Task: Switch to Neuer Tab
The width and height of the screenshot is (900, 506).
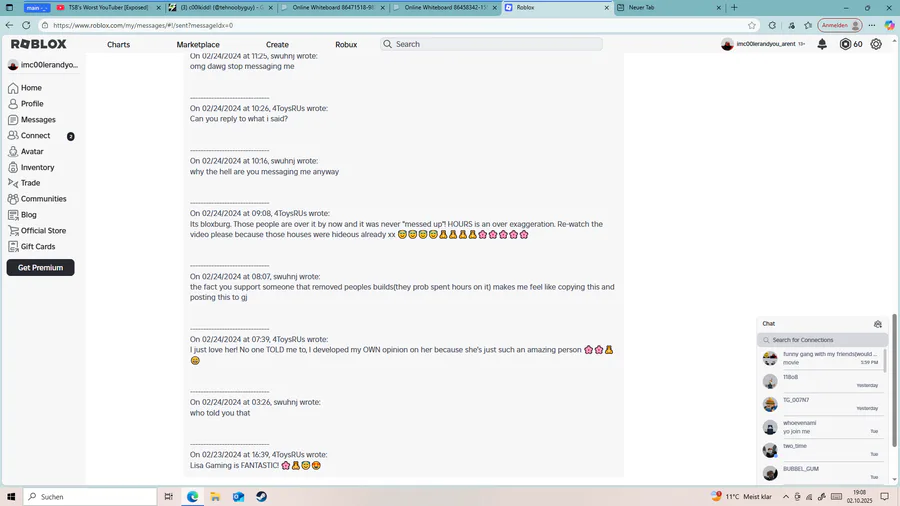Action: tap(669, 7)
